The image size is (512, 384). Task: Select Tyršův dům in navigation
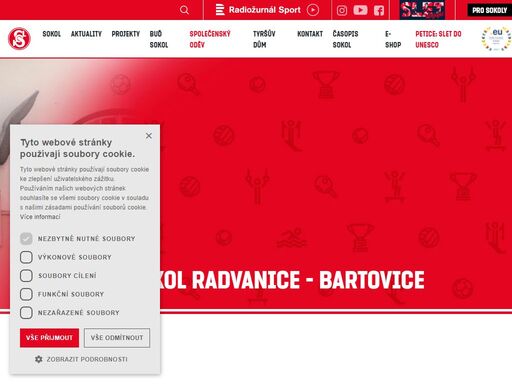click(x=264, y=39)
